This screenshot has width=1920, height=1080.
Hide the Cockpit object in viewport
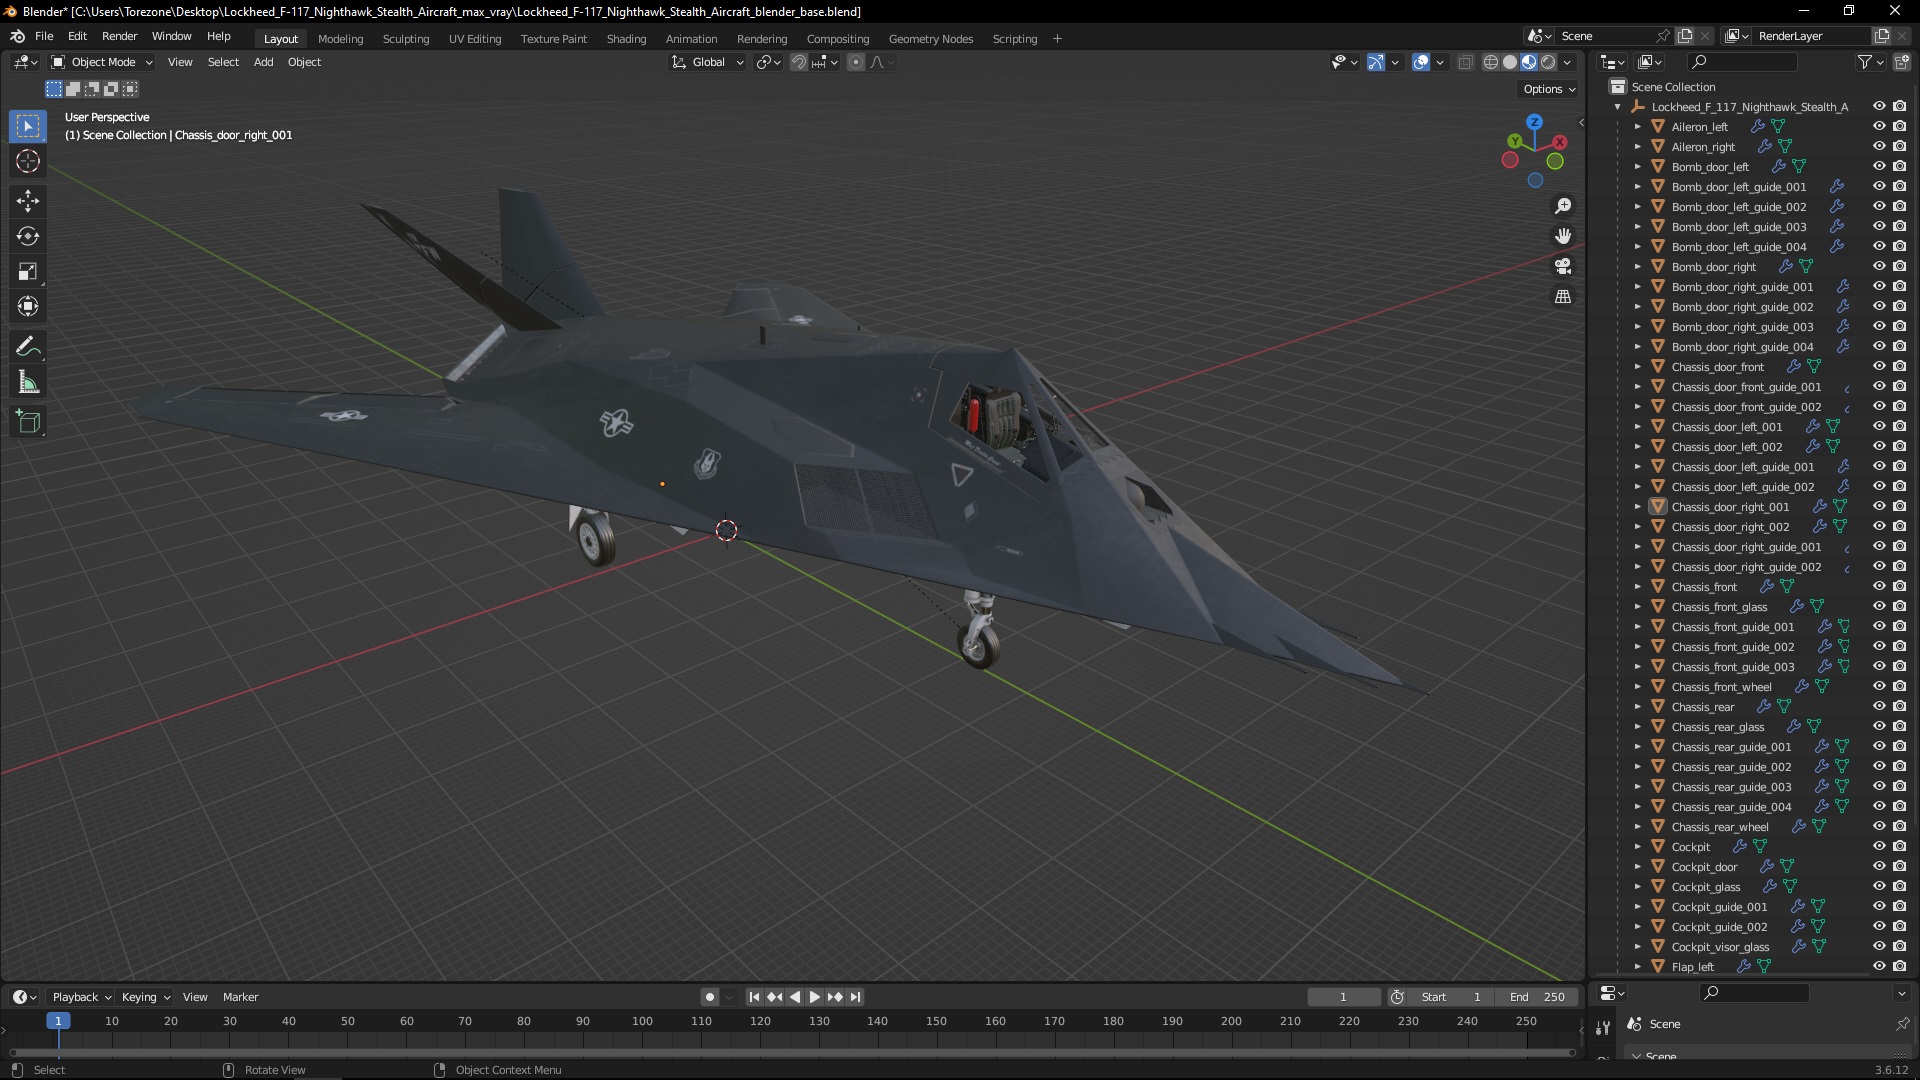[x=1879, y=846]
